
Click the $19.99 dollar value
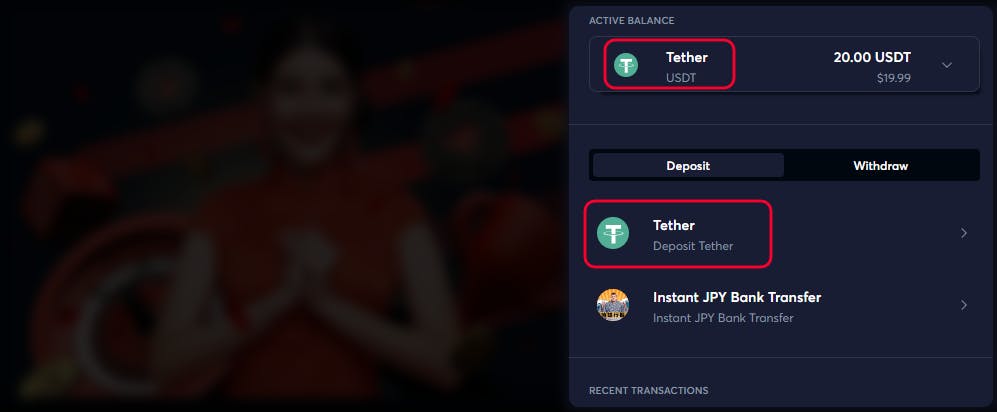893,78
